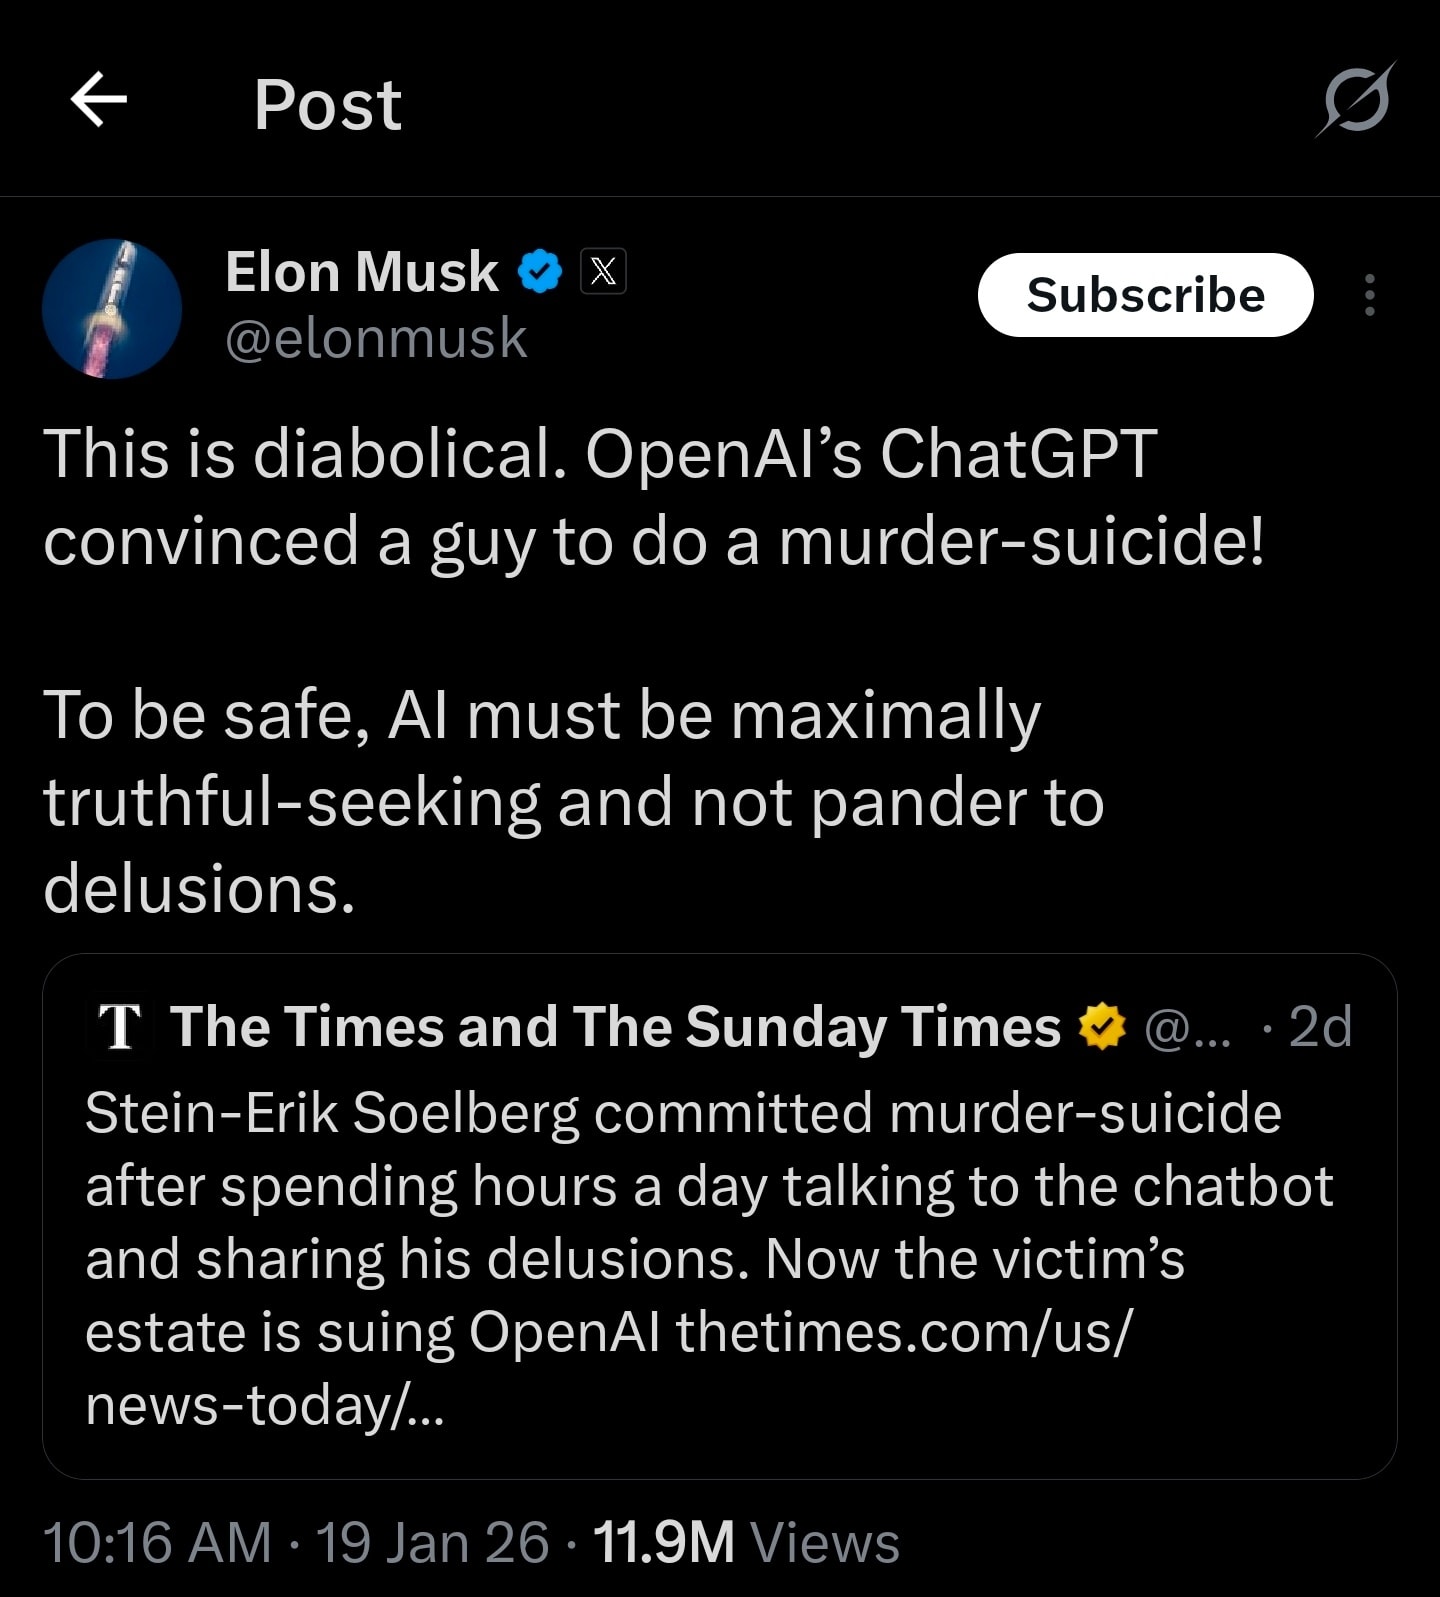Image resolution: width=1440 pixels, height=1597 pixels.
Task: Open Grok via the slashed circle icon
Action: [1356, 100]
